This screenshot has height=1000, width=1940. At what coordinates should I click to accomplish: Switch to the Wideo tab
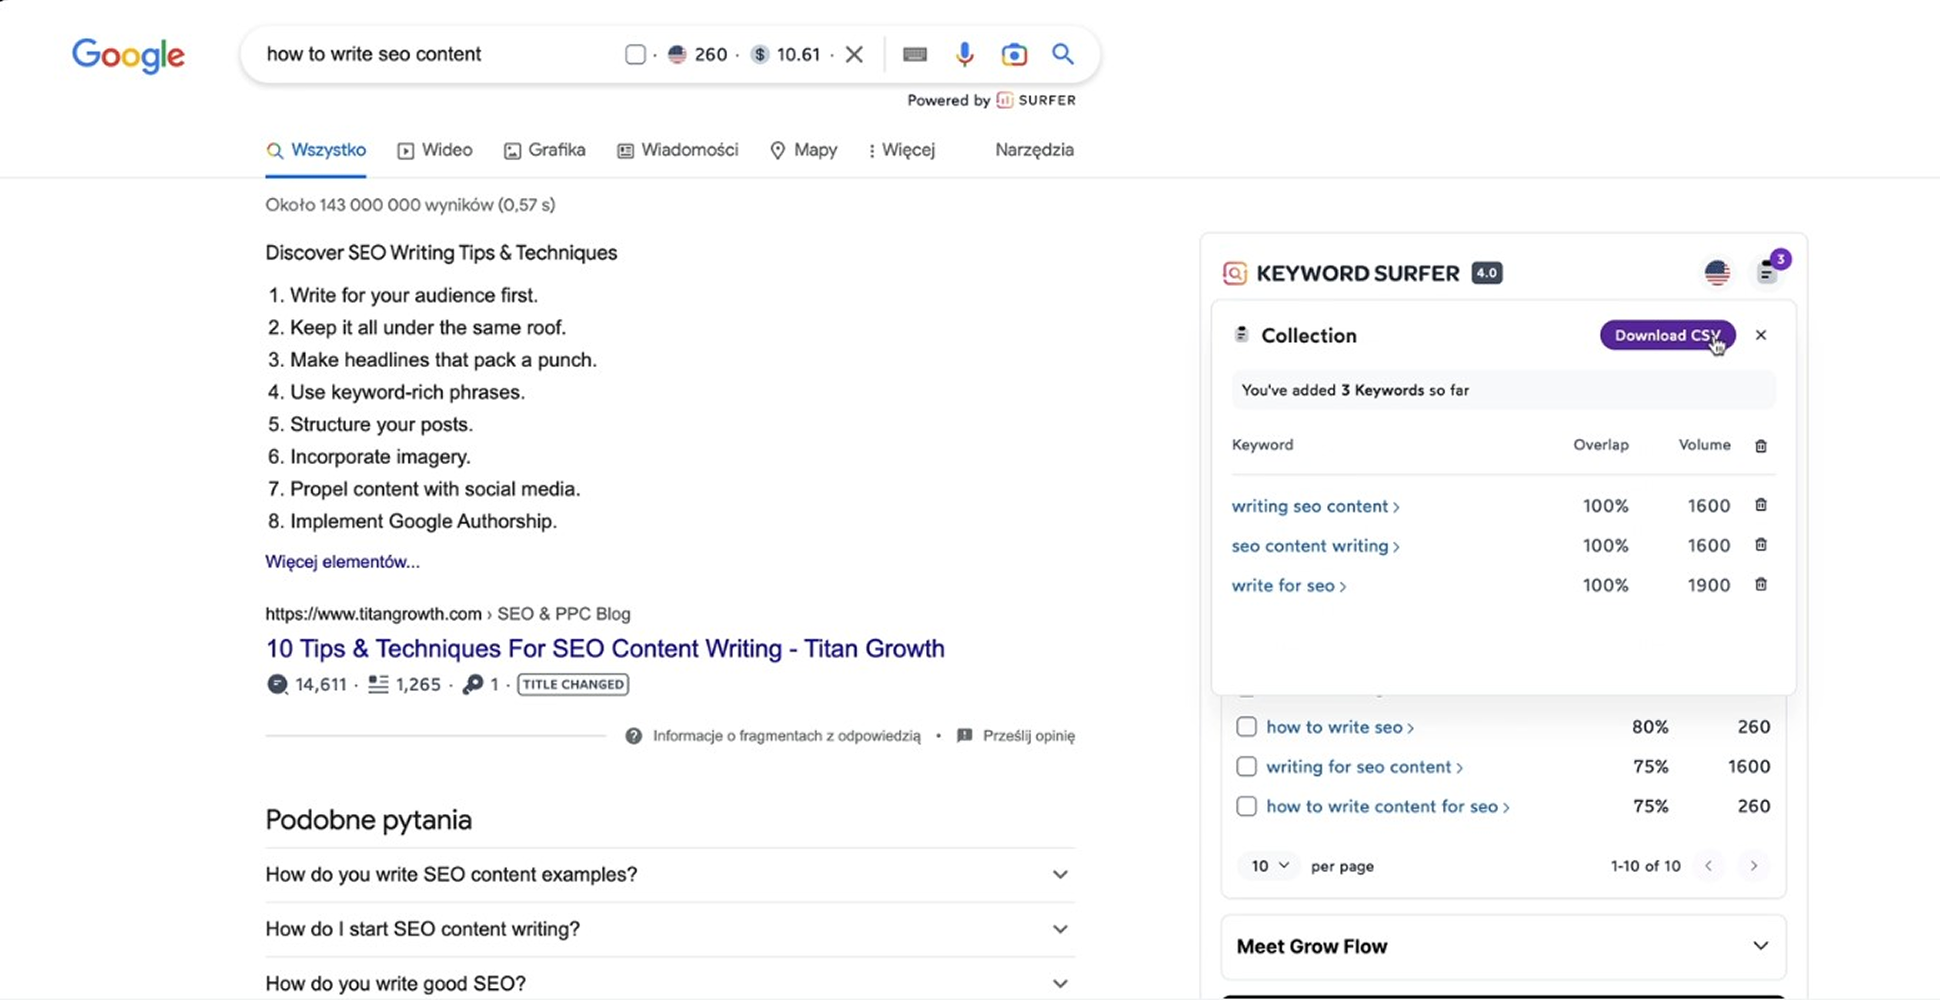[x=435, y=150]
